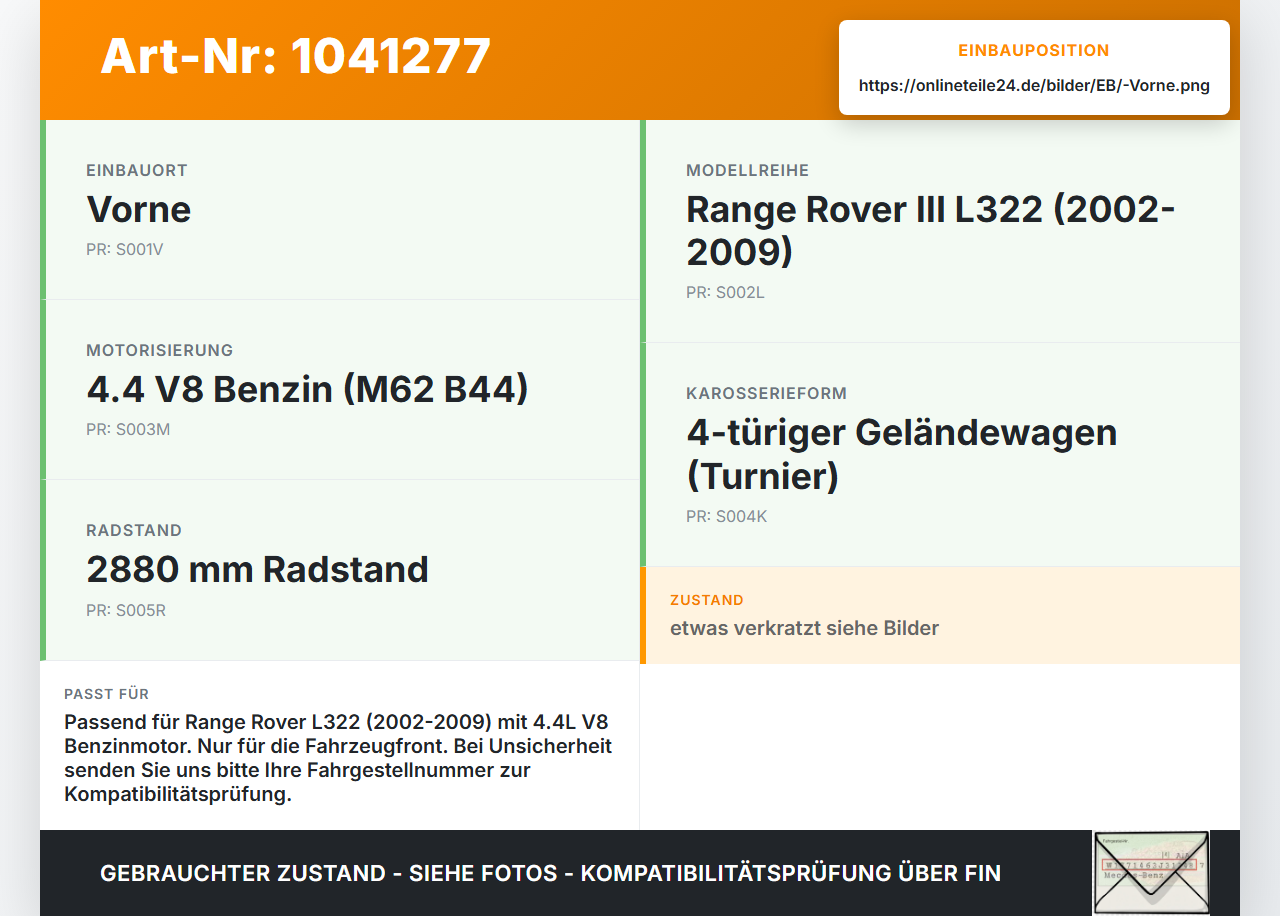Click the GEBRAUCHTER ZUSTAND footer banner text
Viewport: 1280px width, 916px height.
pyautogui.click(x=550, y=873)
